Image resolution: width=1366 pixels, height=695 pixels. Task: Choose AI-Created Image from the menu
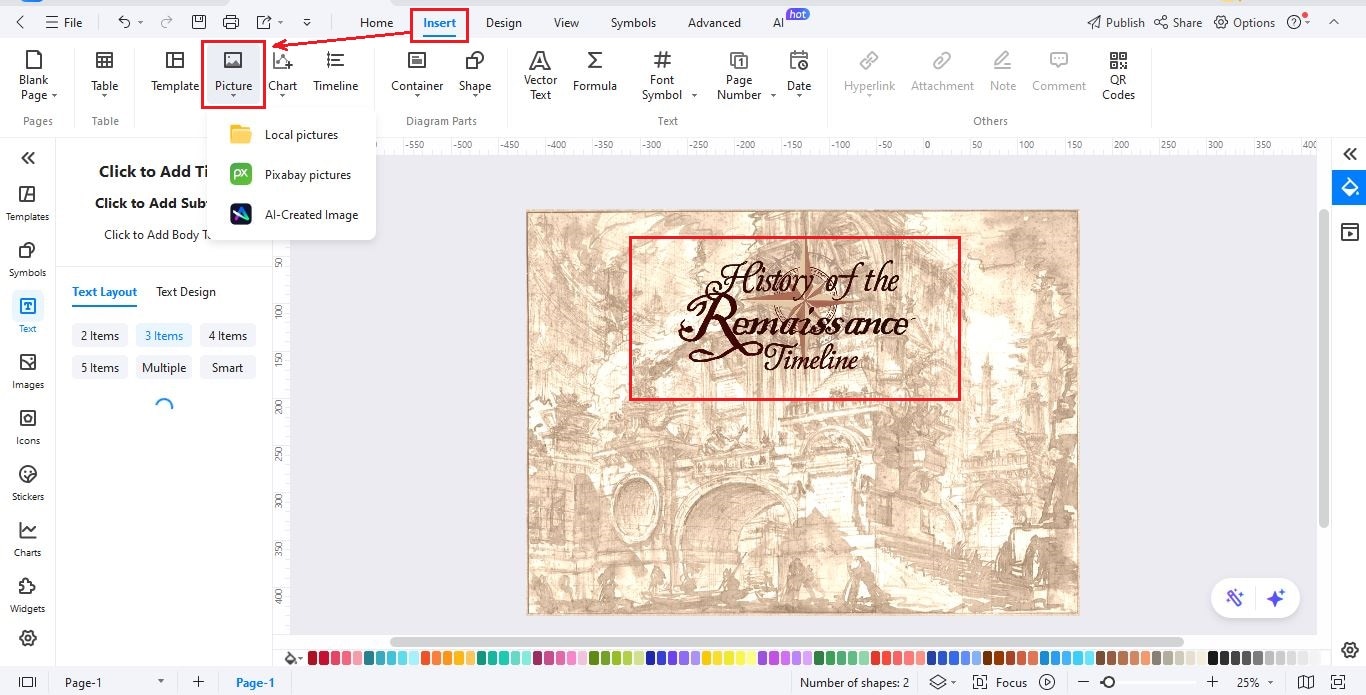291,215
